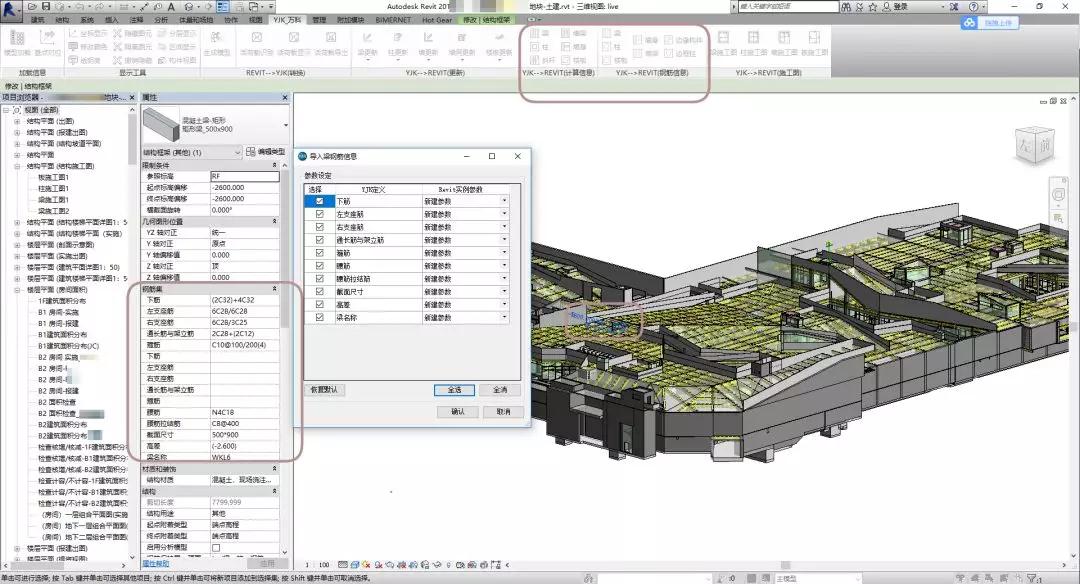Close the Properties (属性) panel
The width and height of the screenshot is (1080, 584).
(285, 98)
